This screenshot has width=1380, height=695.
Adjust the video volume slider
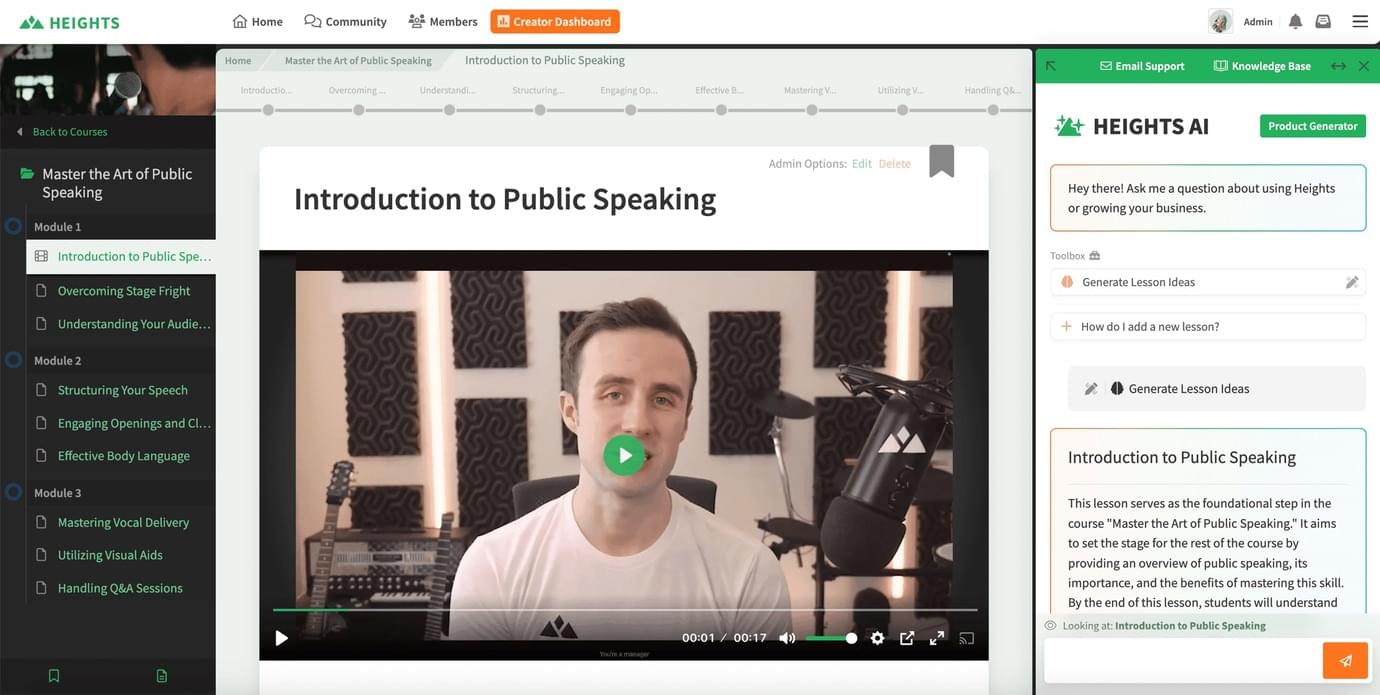[x=830, y=638]
